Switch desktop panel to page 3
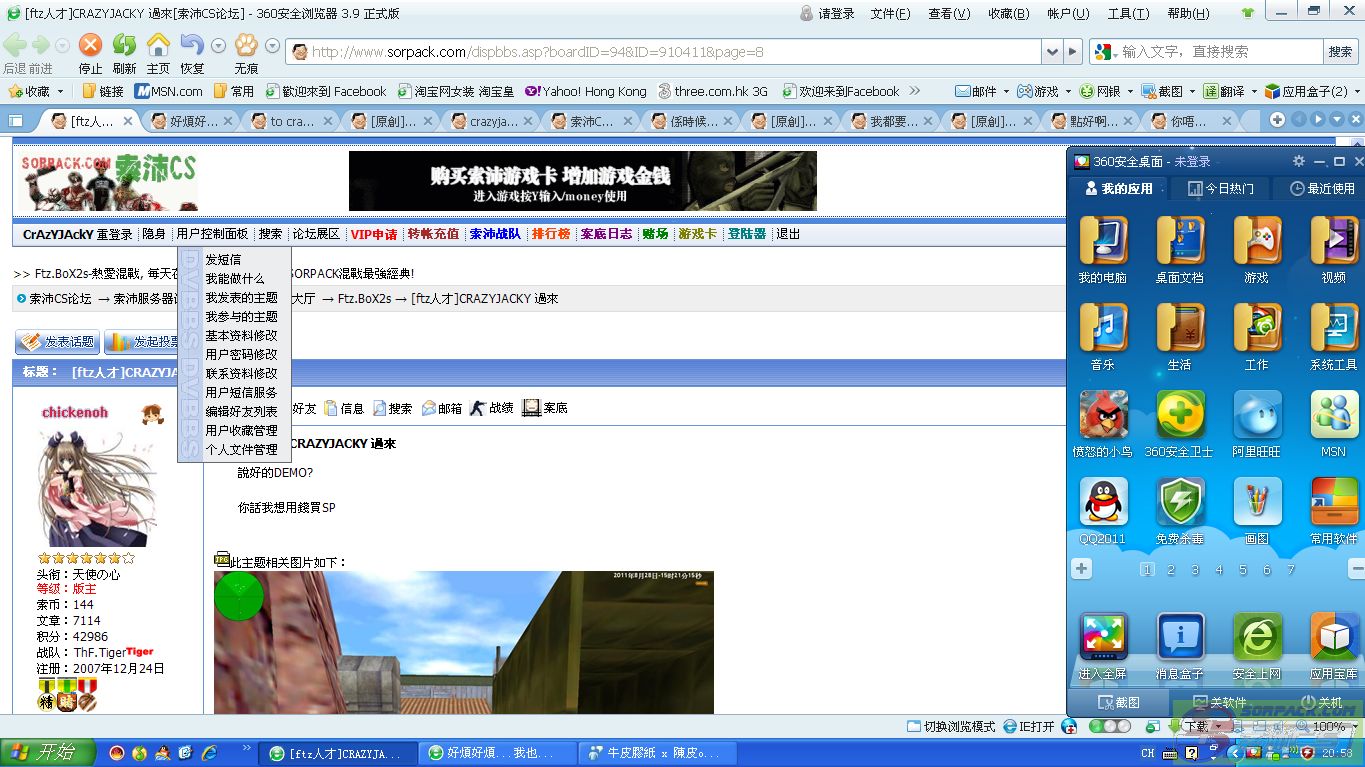 coord(1195,569)
